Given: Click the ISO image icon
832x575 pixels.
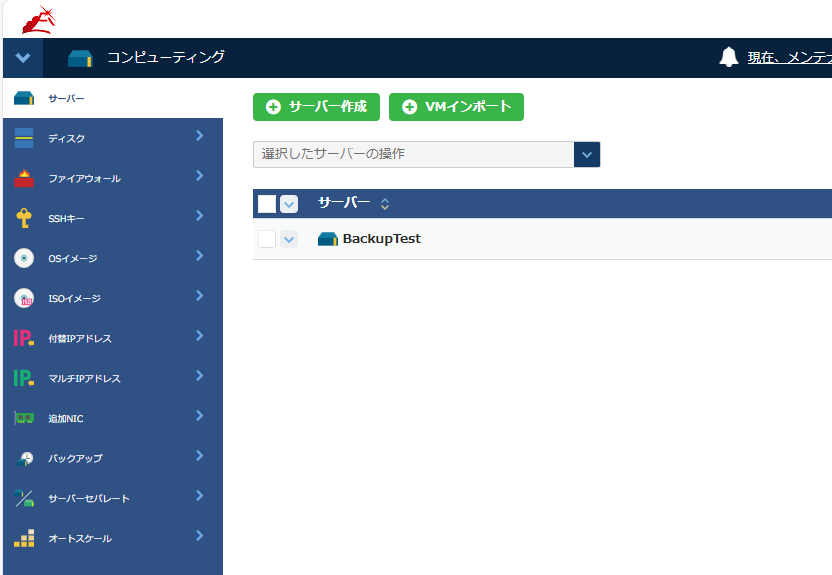Looking at the screenshot, I should tap(24, 298).
